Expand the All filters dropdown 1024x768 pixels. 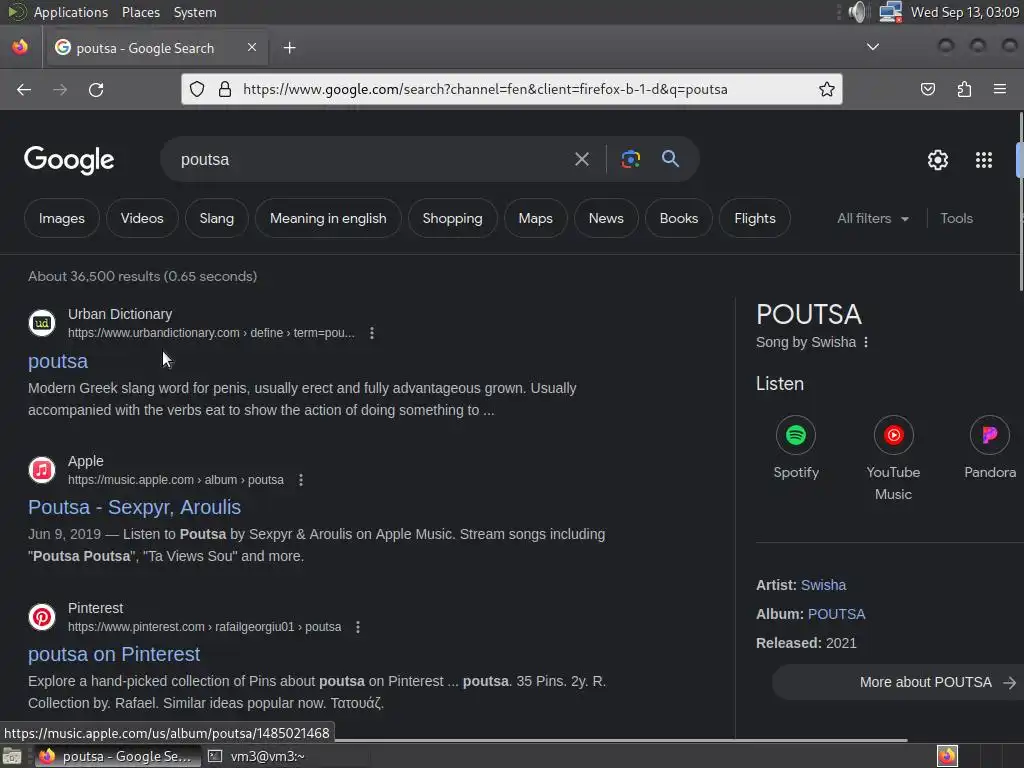[872, 218]
